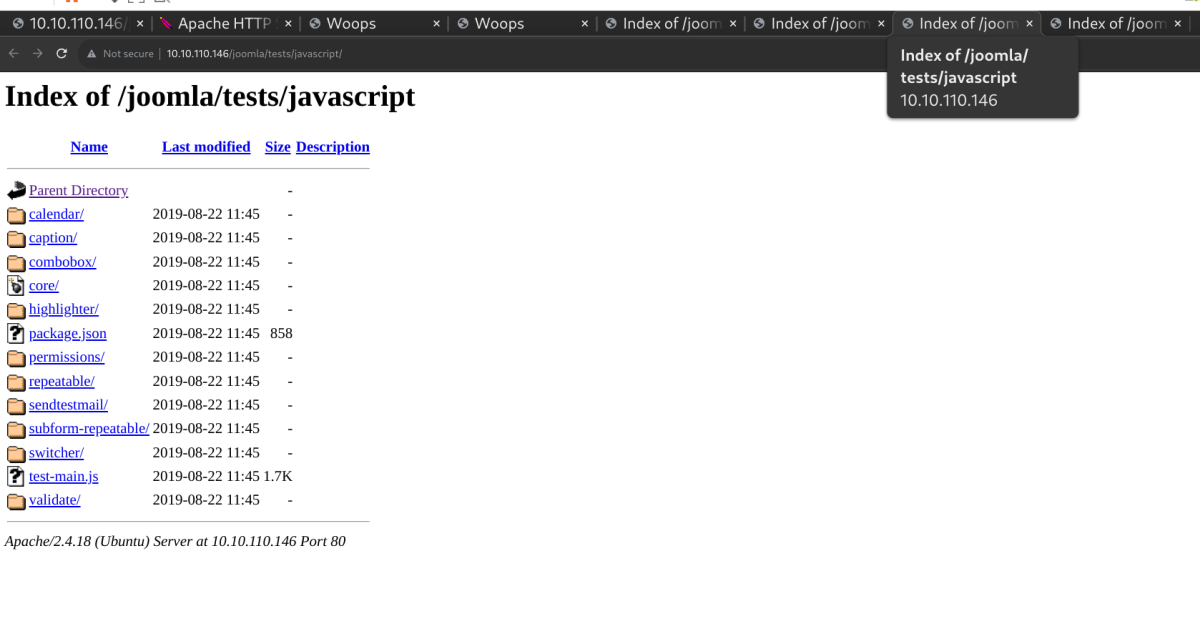The width and height of the screenshot is (1200, 641).
Task: Sort listing by Last modified header
Action: click(206, 147)
